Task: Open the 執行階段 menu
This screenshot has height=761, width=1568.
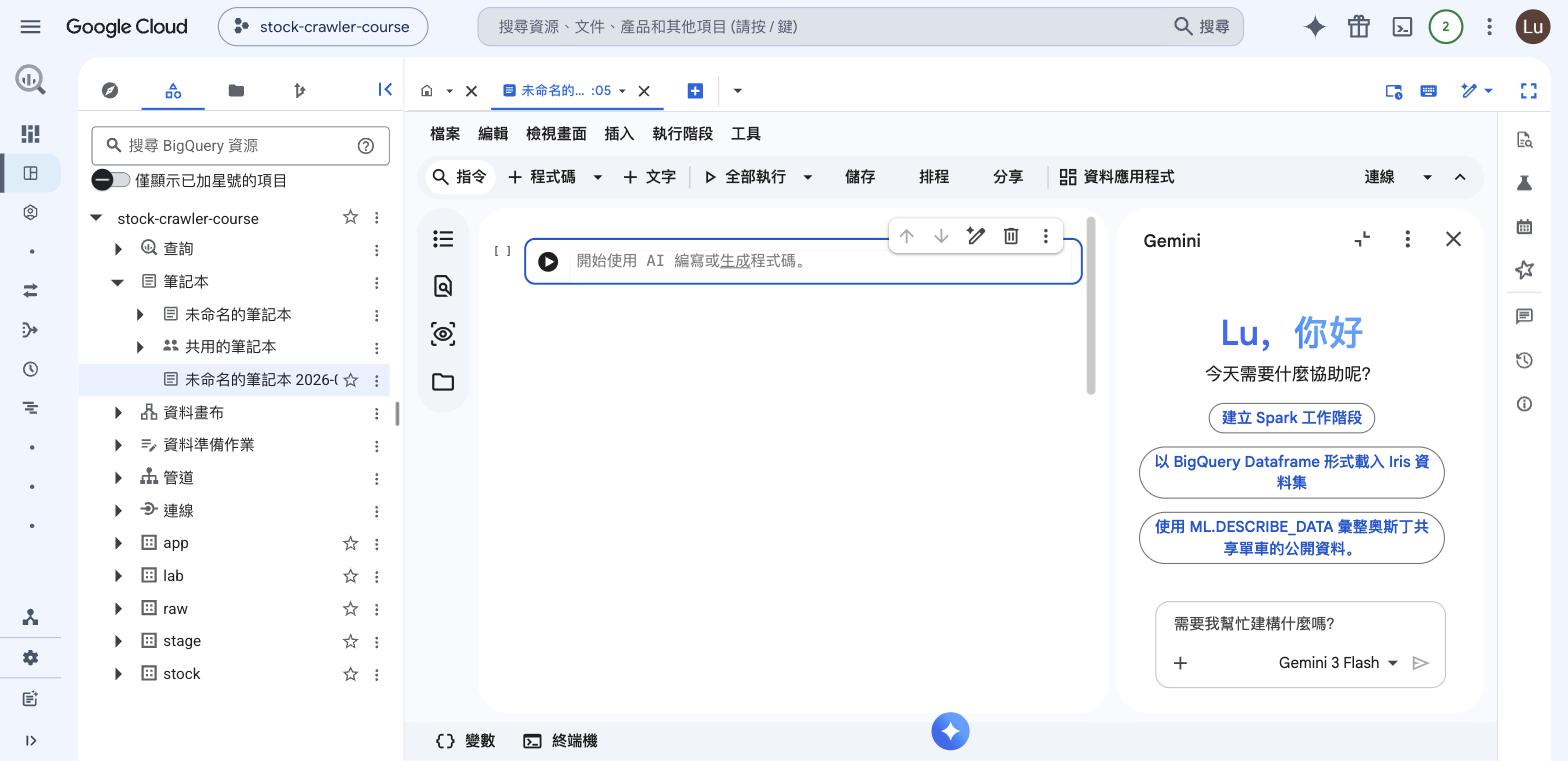Action: coord(683,134)
